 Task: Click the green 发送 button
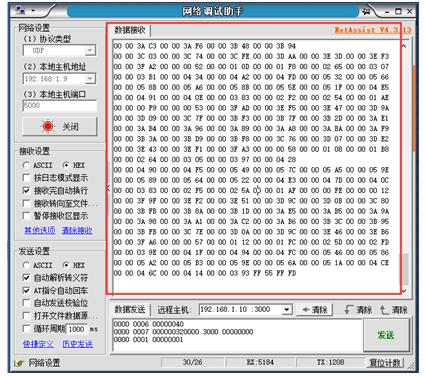(x=386, y=335)
